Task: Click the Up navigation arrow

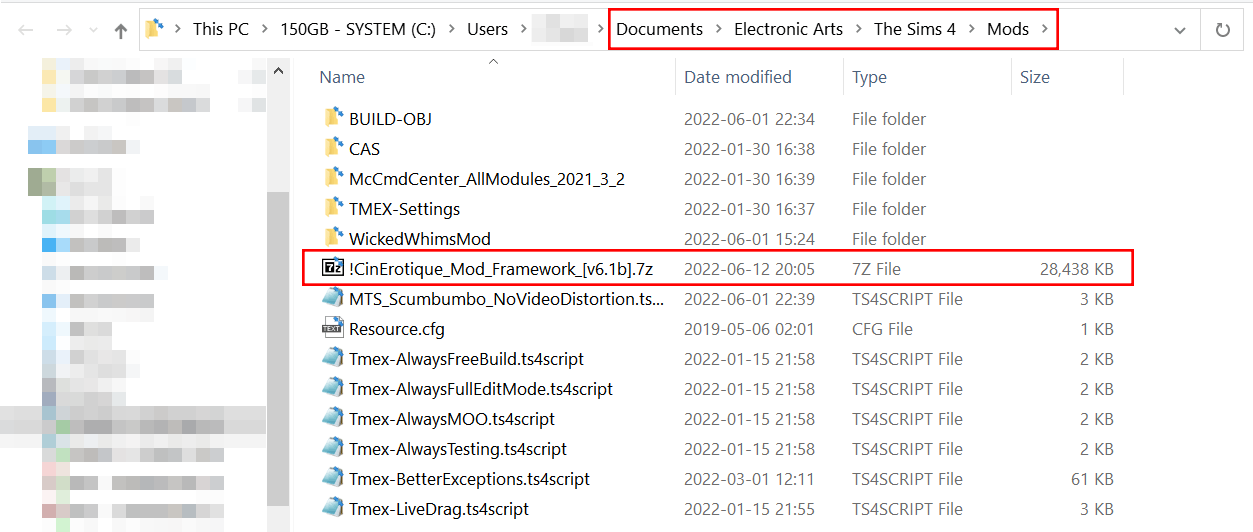Action: (121, 30)
